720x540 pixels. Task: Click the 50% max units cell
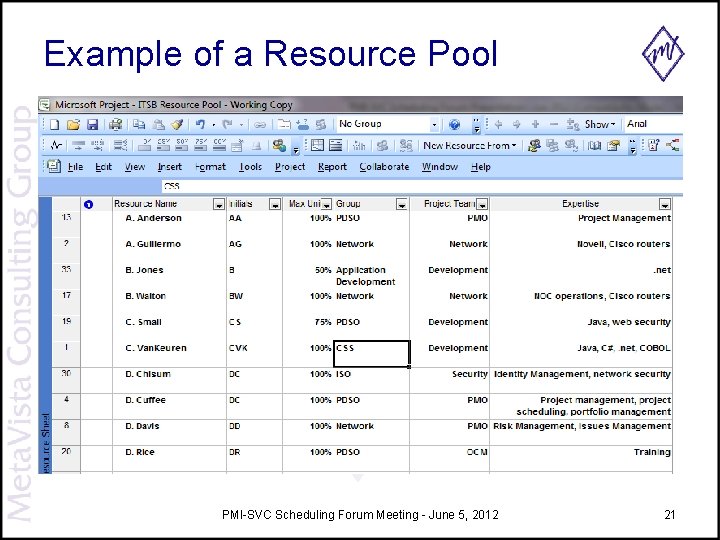(x=308, y=276)
